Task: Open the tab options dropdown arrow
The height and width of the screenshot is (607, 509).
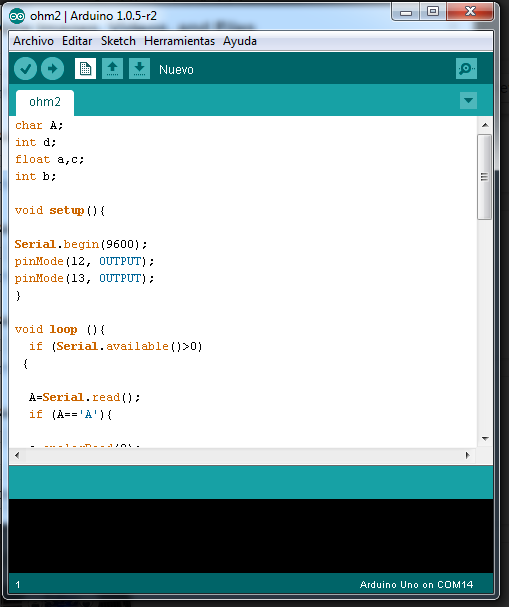Action: pyautogui.click(x=468, y=101)
